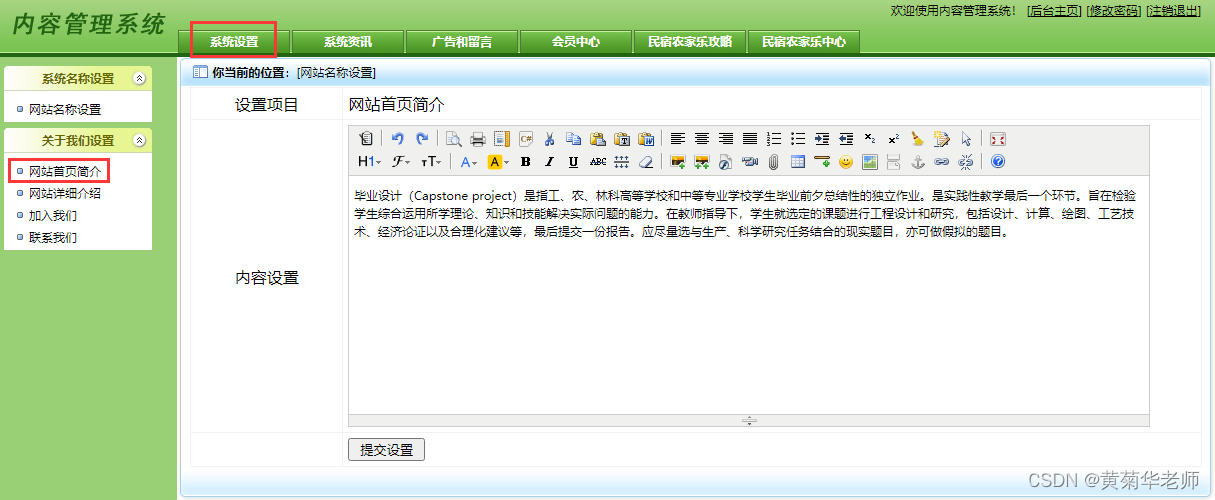Toggle italic formatting
This screenshot has height=500, width=1215.
(x=549, y=161)
